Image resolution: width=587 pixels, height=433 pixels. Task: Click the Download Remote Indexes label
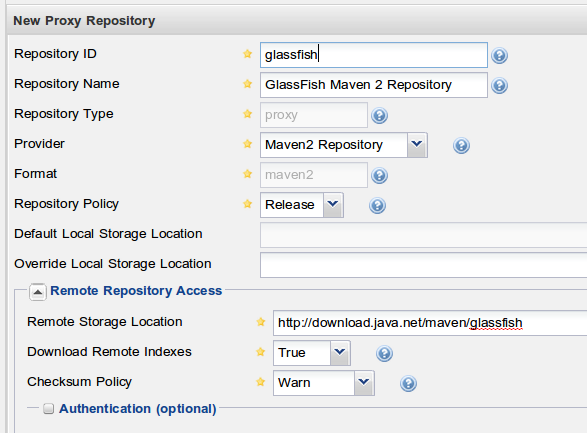point(109,352)
